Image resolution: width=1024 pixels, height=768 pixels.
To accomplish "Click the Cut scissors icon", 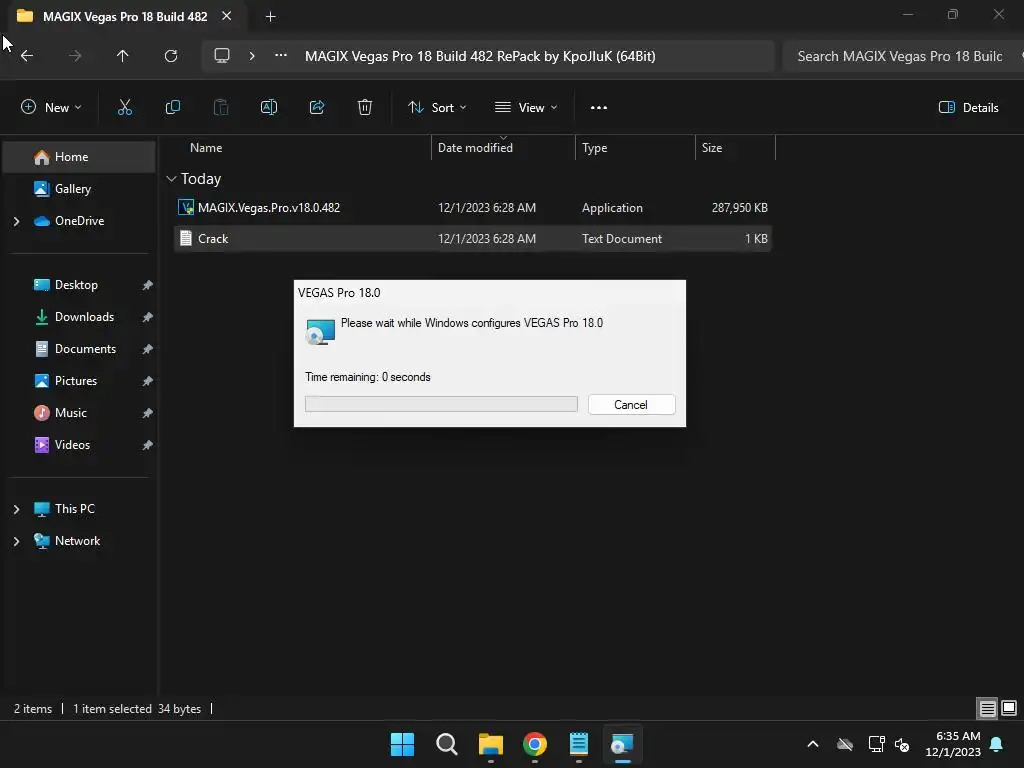I will 125,108.
